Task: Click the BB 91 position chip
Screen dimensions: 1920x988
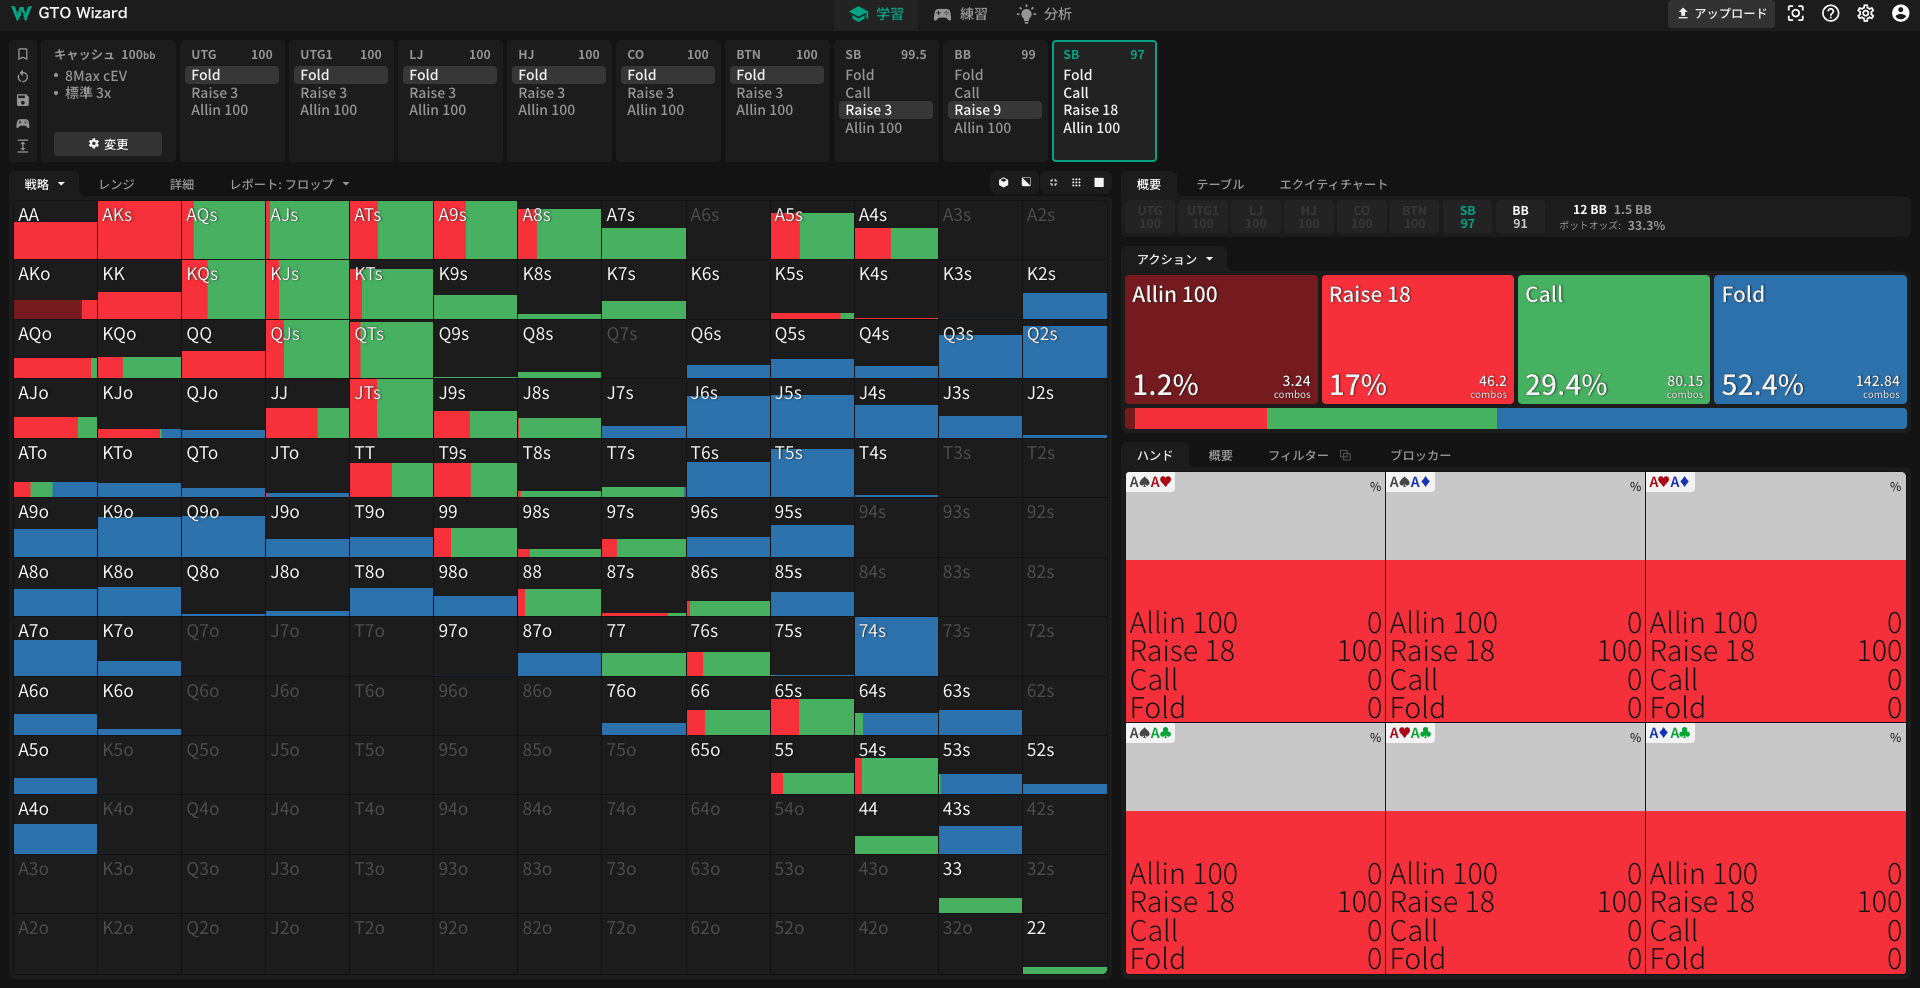Action: pyautogui.click(x=1520, y=217)
